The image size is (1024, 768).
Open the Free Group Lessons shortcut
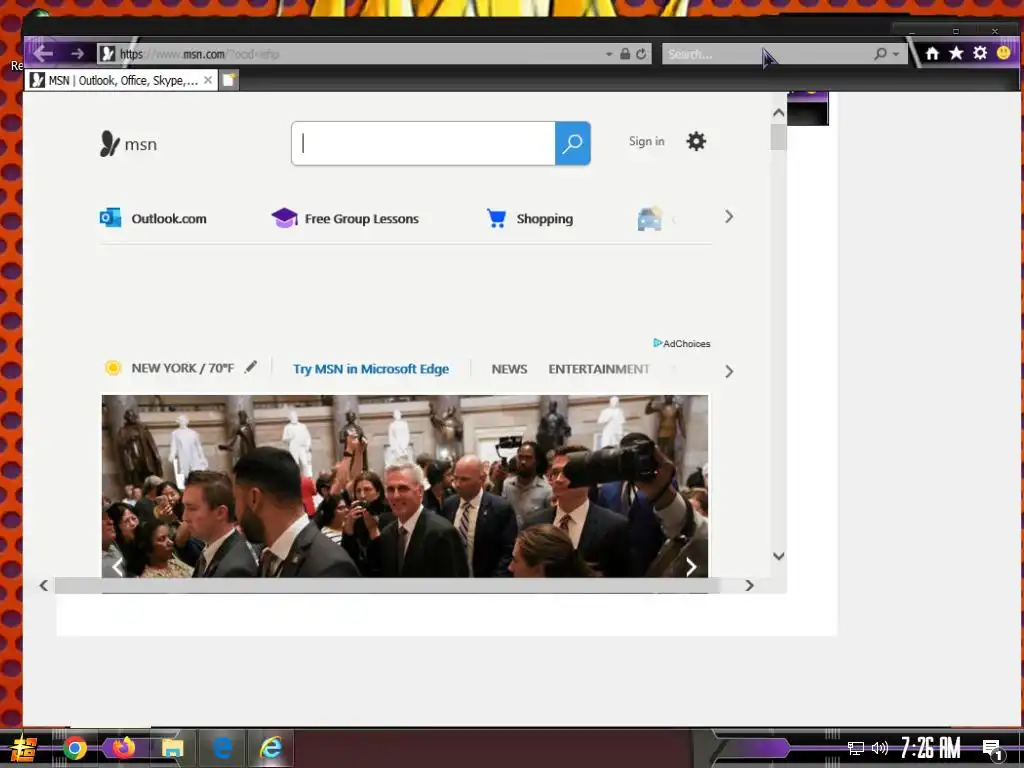tap(345, 218)
